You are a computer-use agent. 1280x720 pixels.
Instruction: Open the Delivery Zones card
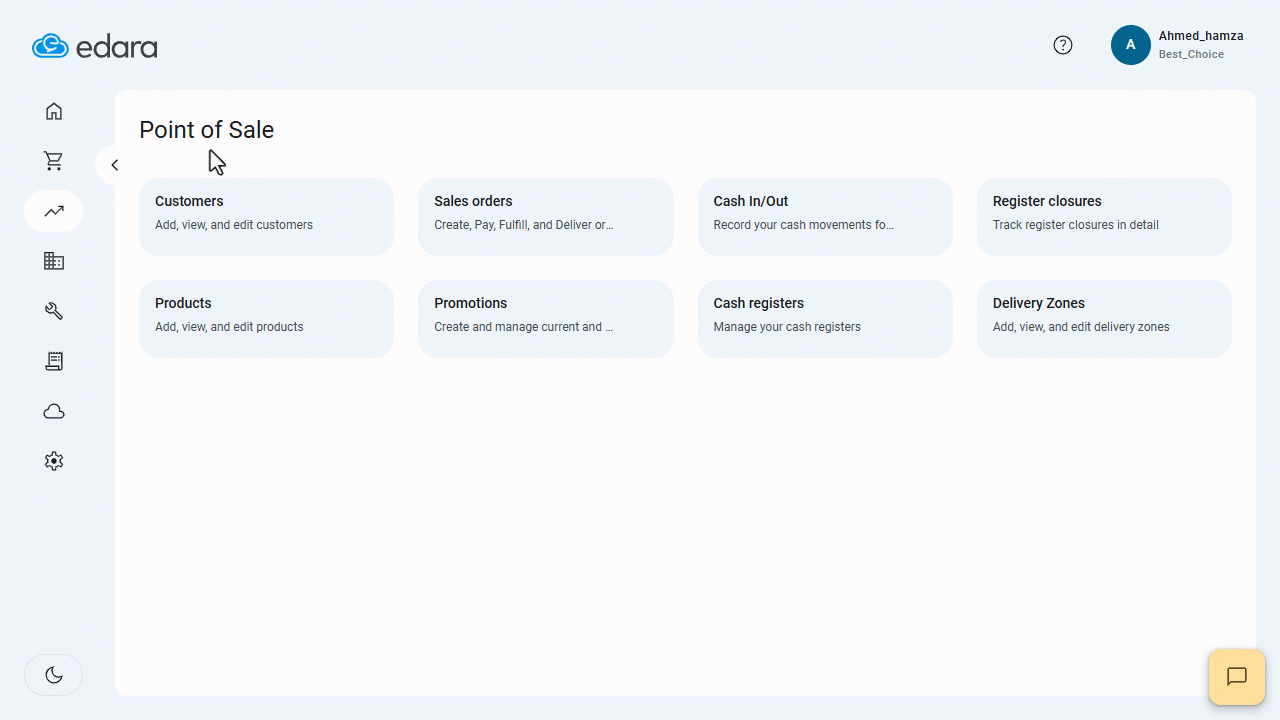coord(1104,319)
